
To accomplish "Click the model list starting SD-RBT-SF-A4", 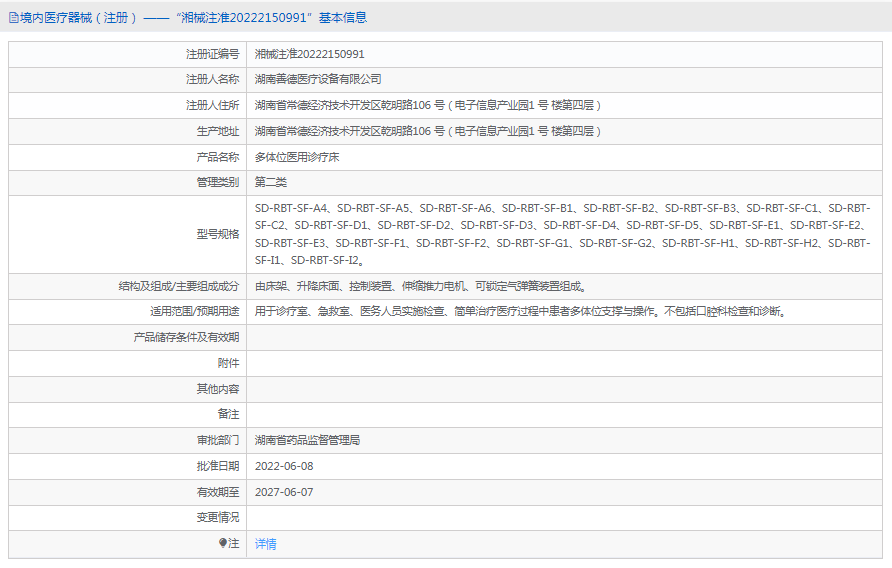I will (x=563, y=234).
